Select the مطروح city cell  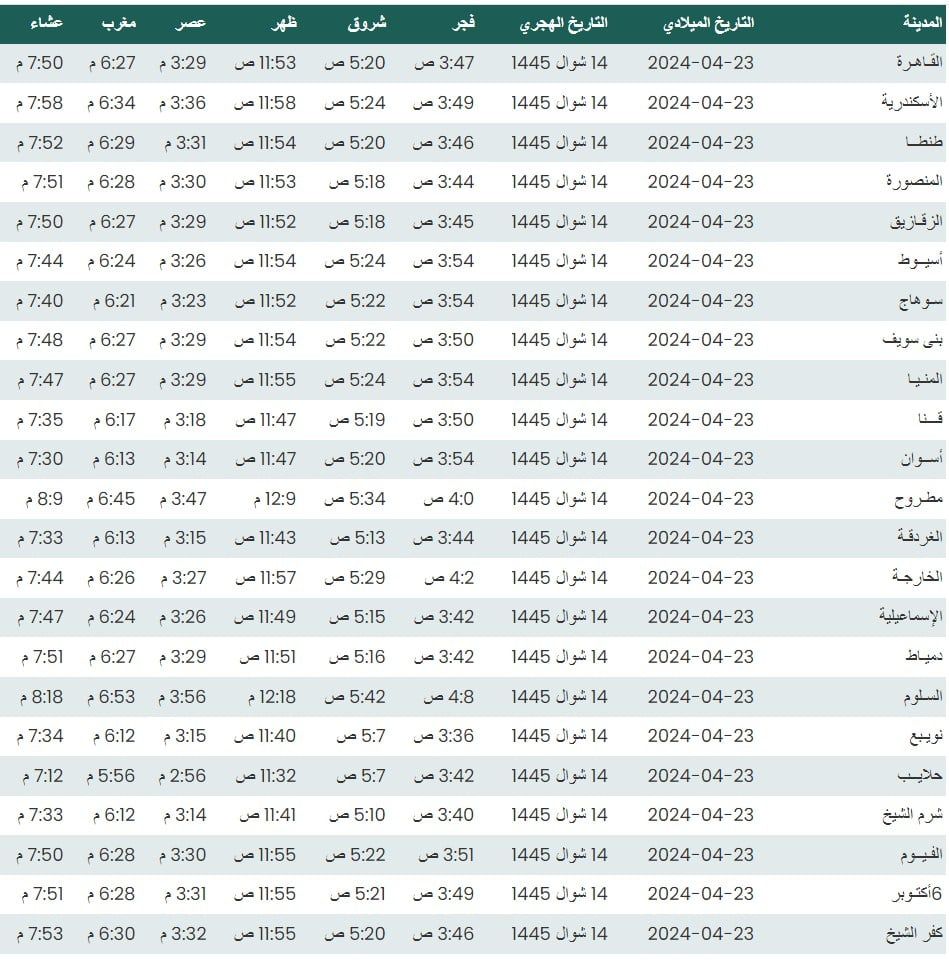click(x=918, y=498)
